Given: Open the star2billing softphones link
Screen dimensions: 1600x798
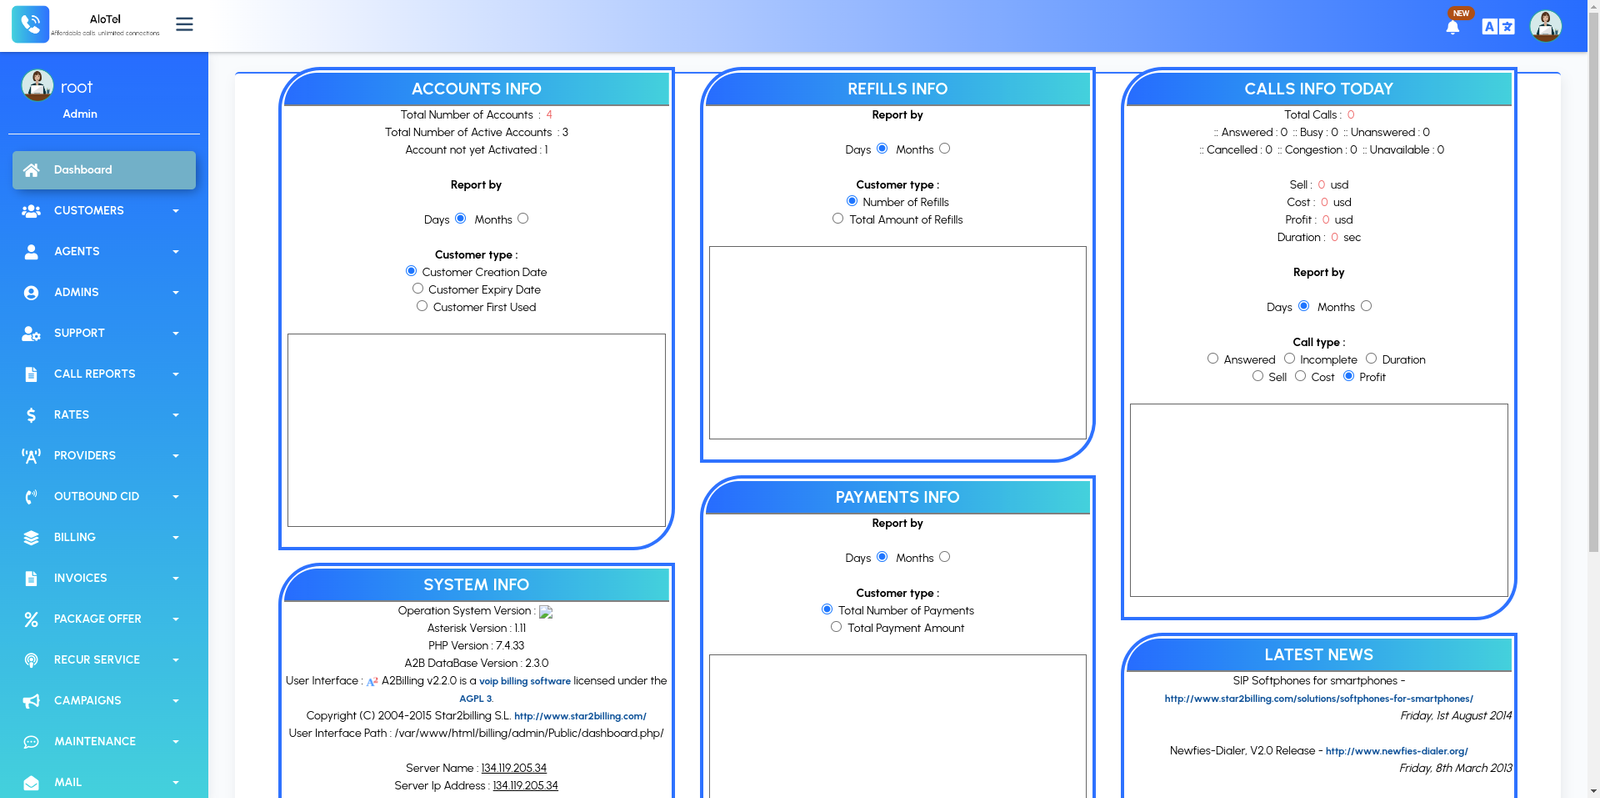Looking at the screenshot, I should [1318, 699].
